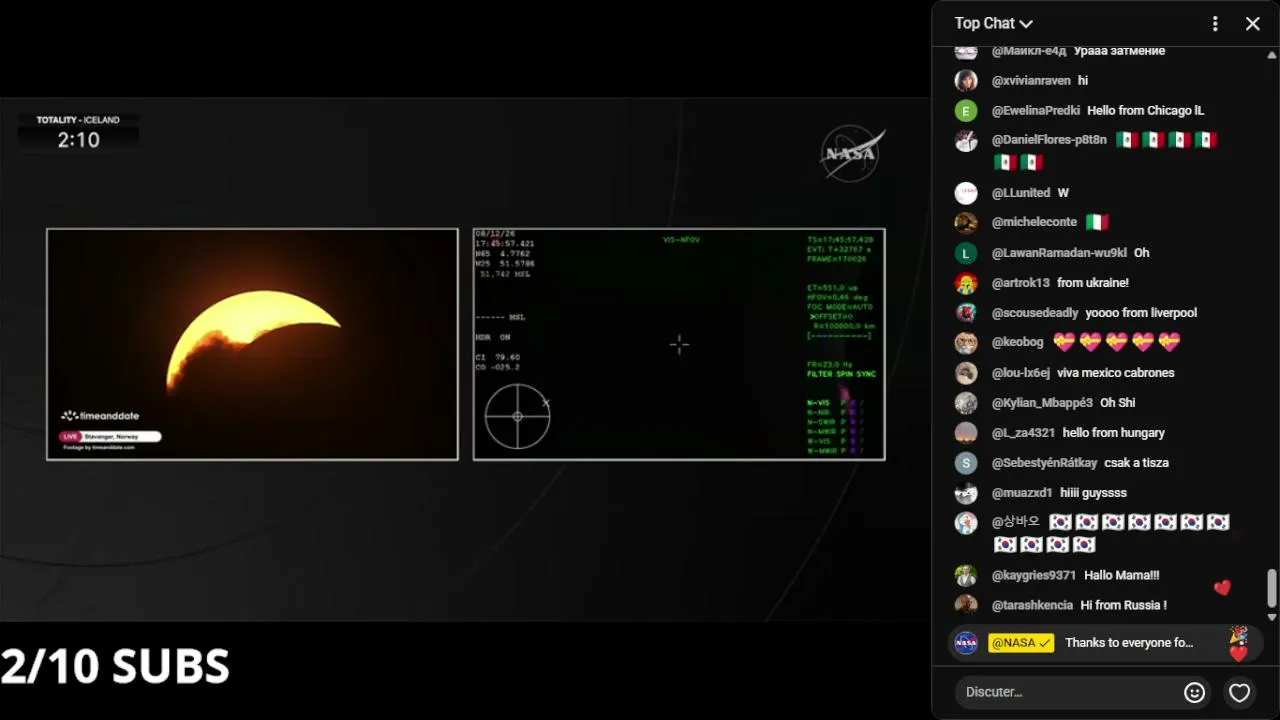Select the @kaygries9371 username

click(1034, 575)
